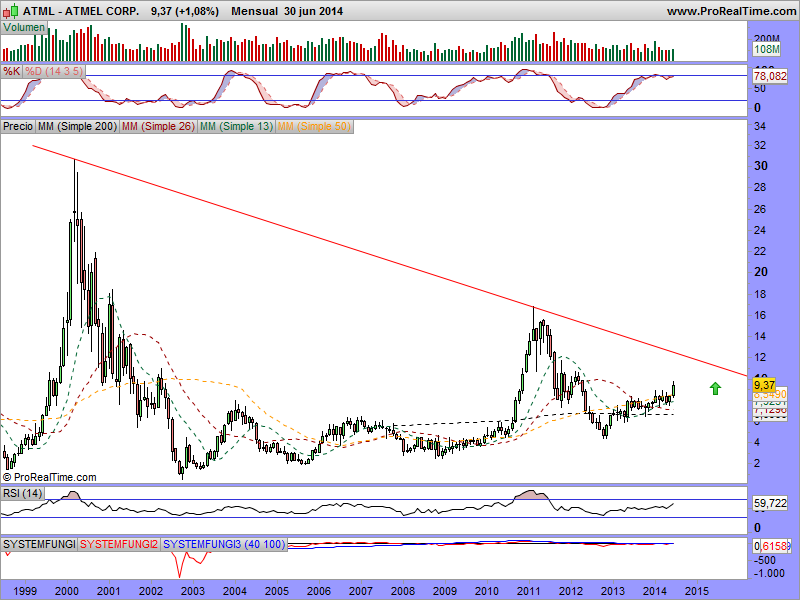Click the 2014 label on the time axis
Image resolution: width=800 pixels, height=600 pixels.
pos(655,591)
